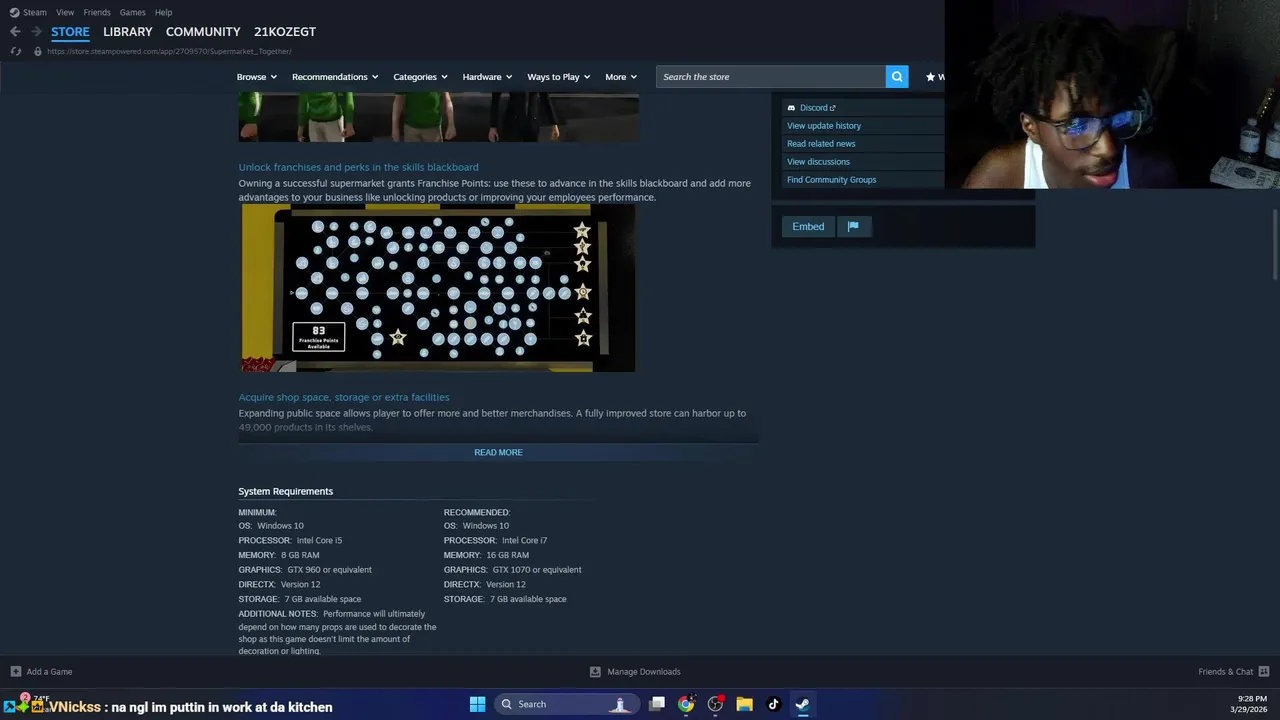The height and width of the screenshot is (720, 1280).
Task: Click the red taskbar app icon
Action: (715, 704)
